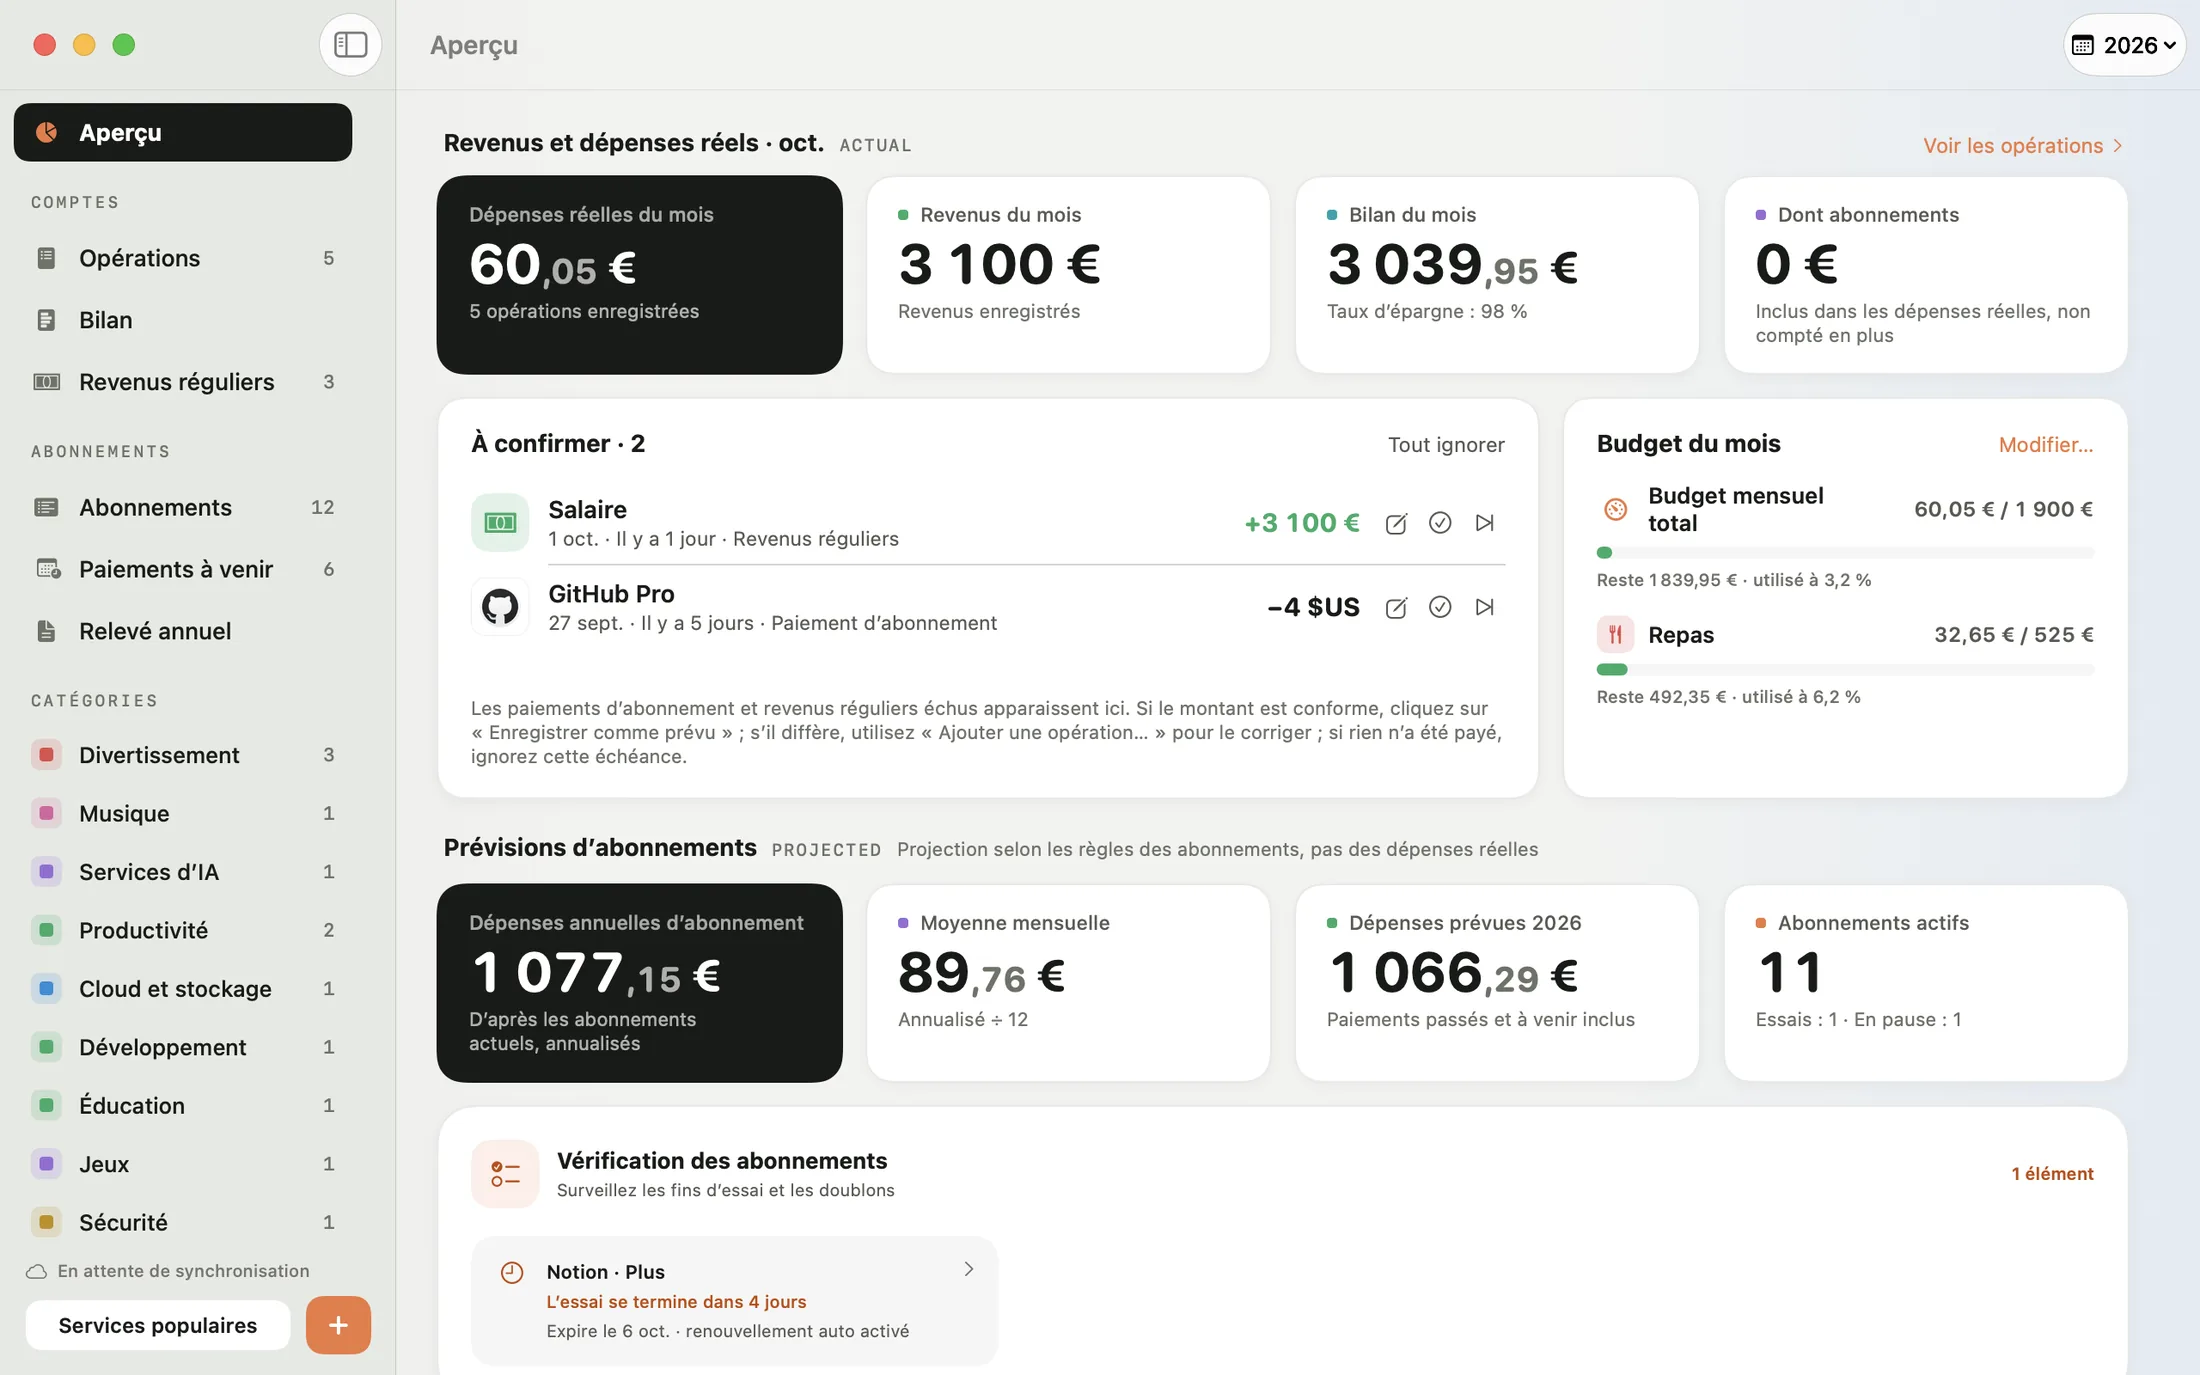Open Services populaires
The width and height of the screenshot is (2200, 1375).
coord(158,1325)
